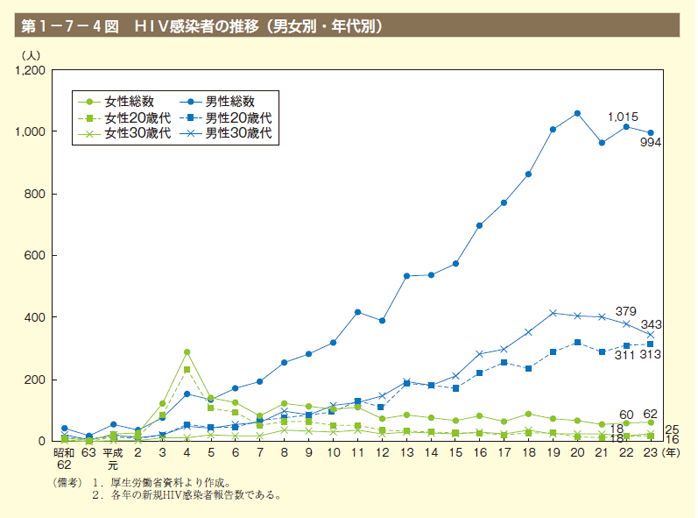
Task: Click the 60 data label
Action: pyautogui.click(x=626, y=414)
